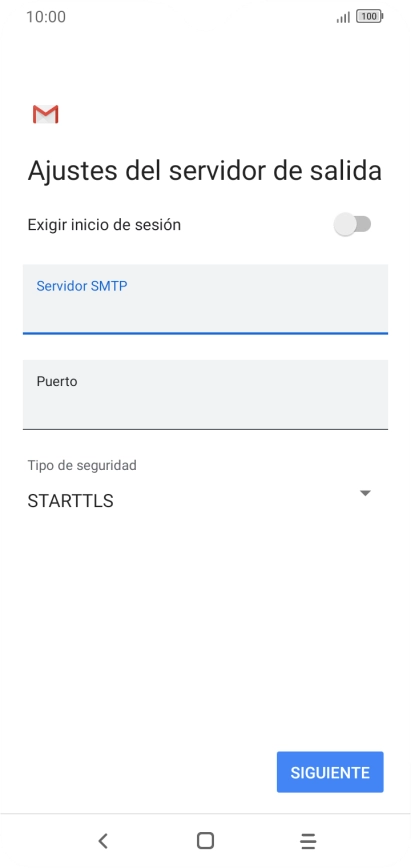The height and width of the screenshot is (868, 411).
Task: Focus the Servidor SMTP text field
Action: (206, 299)
